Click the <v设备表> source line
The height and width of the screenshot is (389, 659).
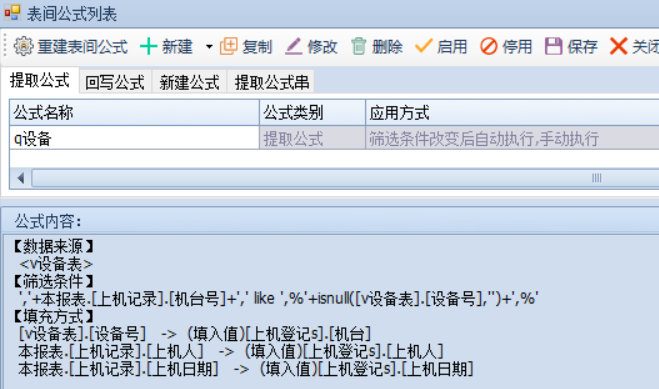pyautogui.click(x=56, y=264)
